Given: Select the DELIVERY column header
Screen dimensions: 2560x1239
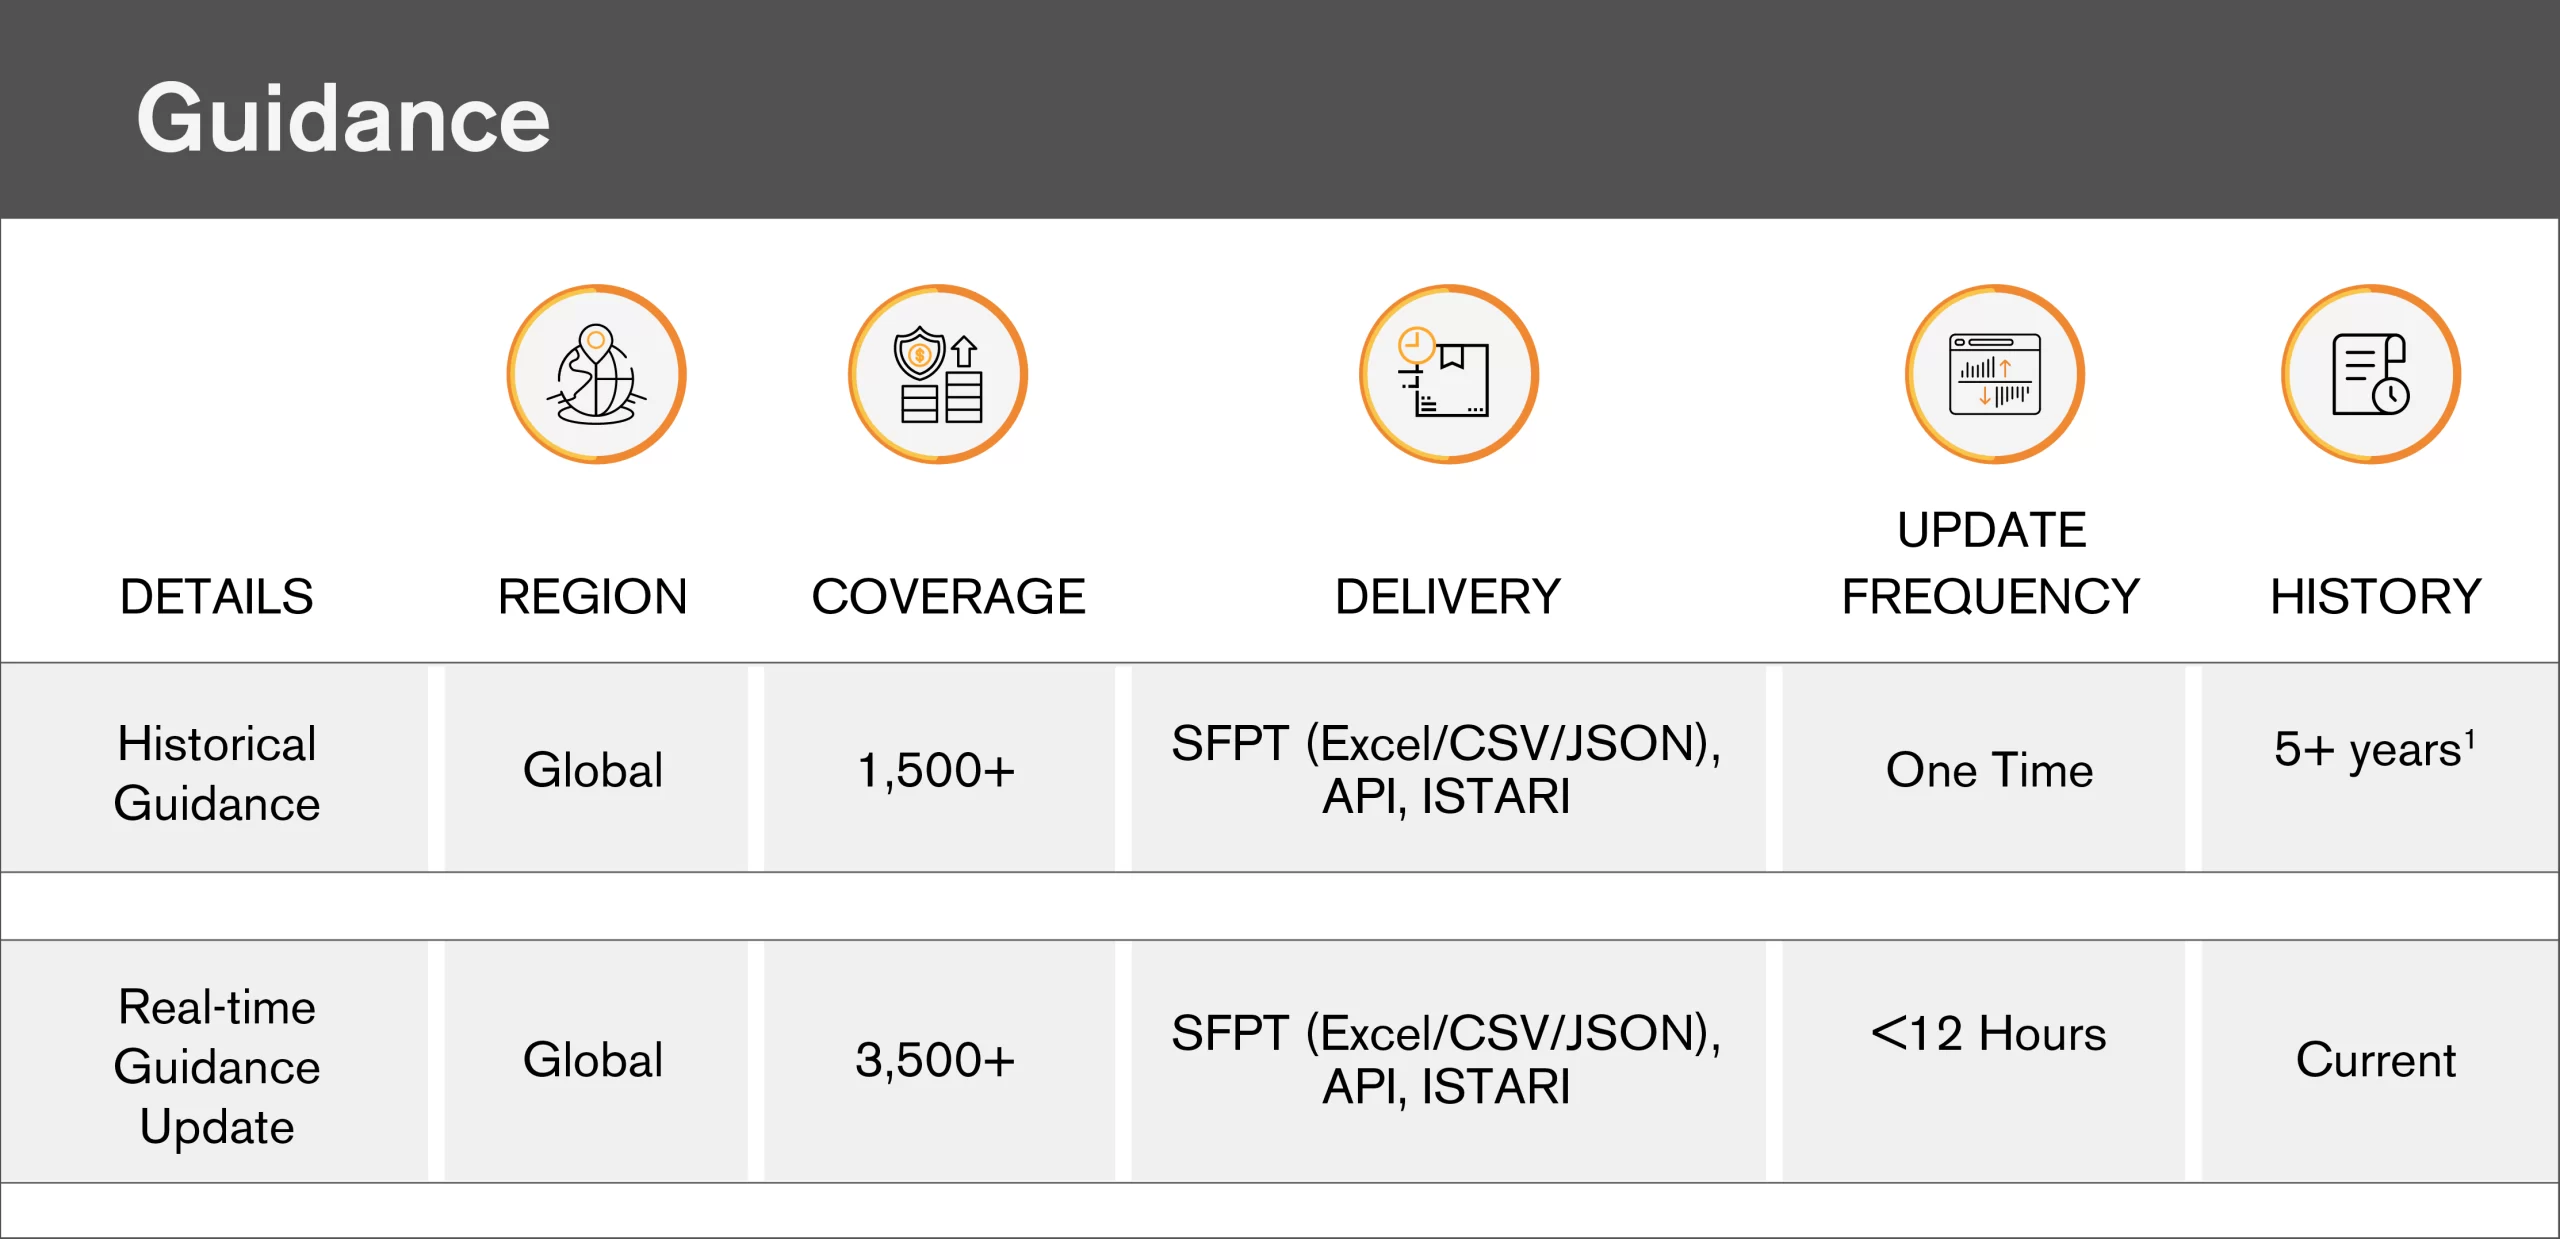Looking at the screenshot, I should [1447, 597].
